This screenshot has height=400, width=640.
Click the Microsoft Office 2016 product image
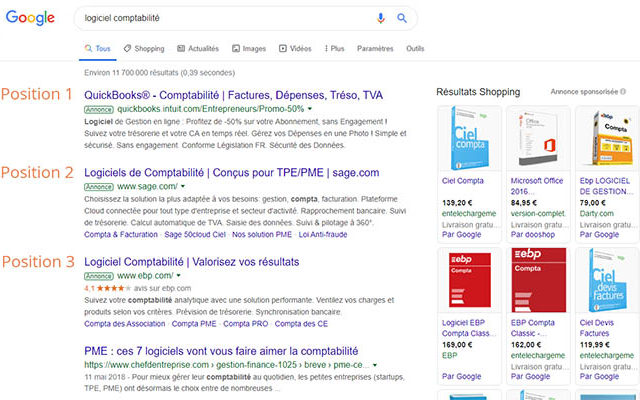[x=538, y=138]
